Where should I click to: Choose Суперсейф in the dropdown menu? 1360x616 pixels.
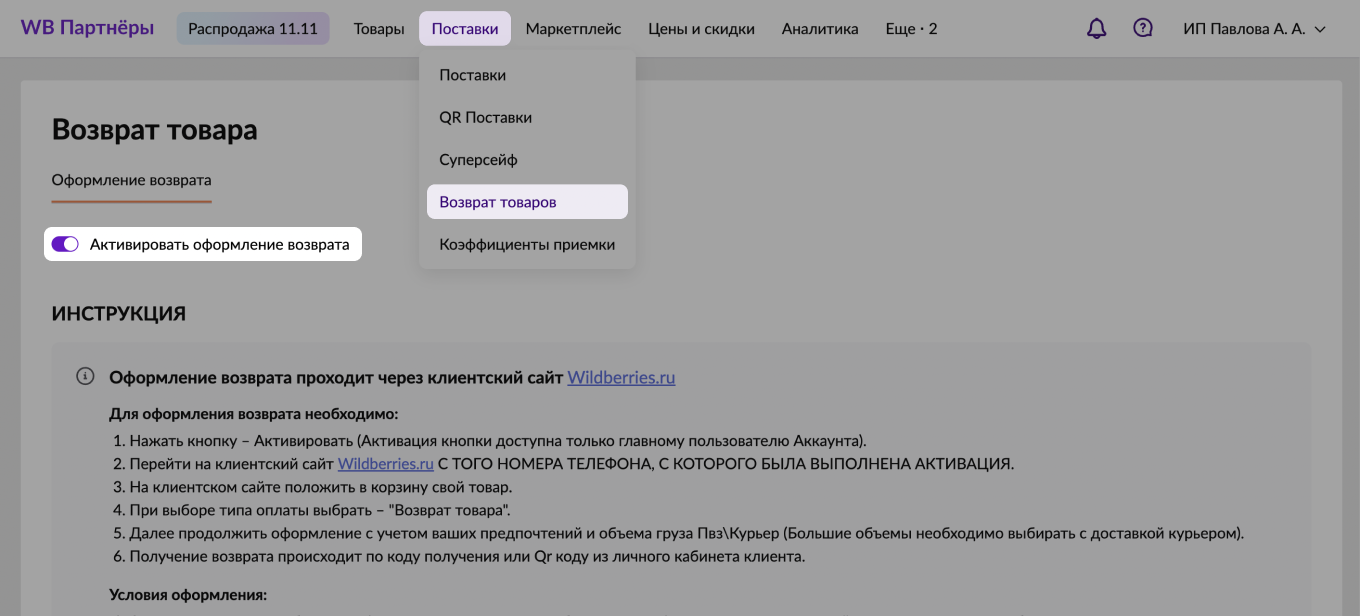[x=476, y=159]
